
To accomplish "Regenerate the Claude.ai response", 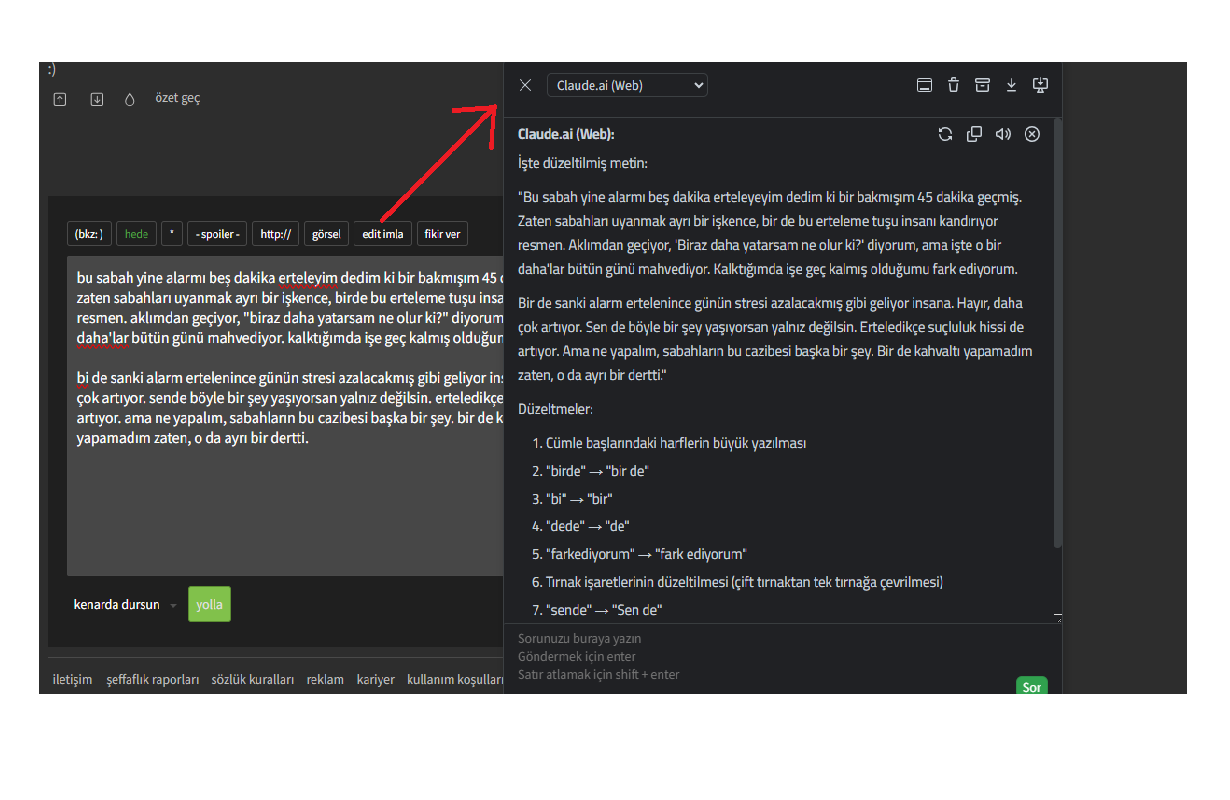I will click(x=945, y=134).
